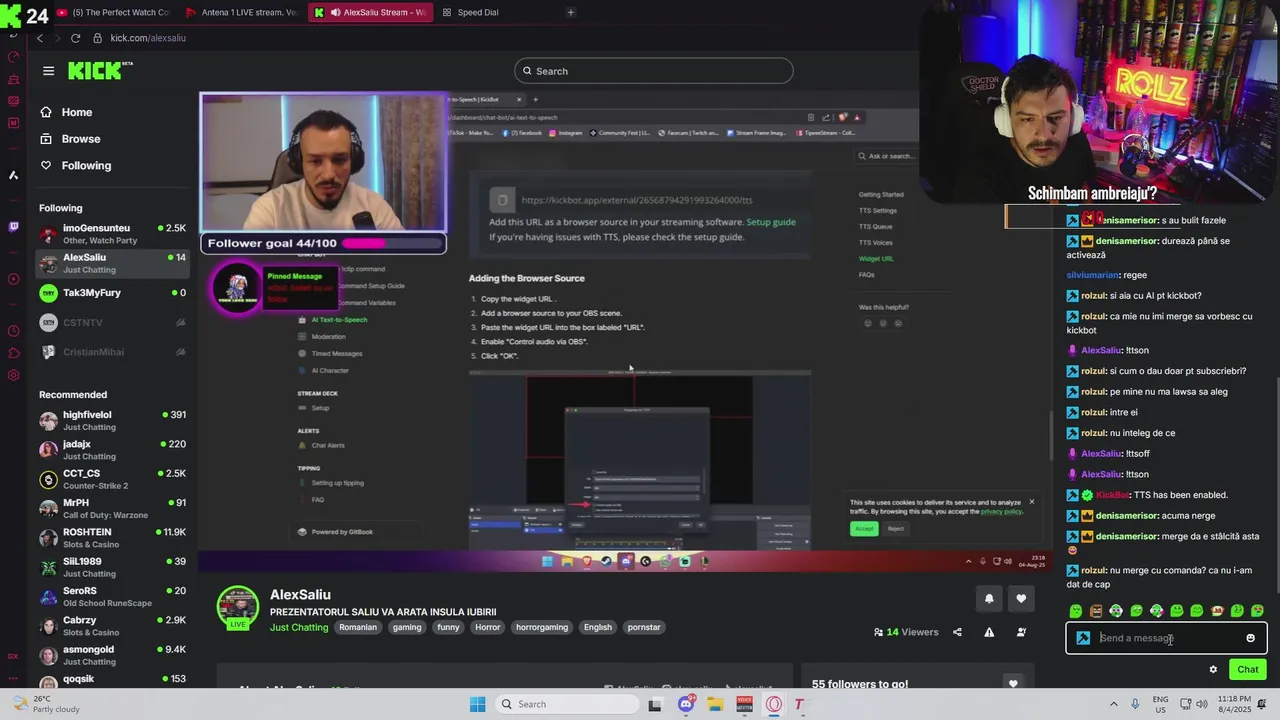Select the funny tag

coord(448,627)
